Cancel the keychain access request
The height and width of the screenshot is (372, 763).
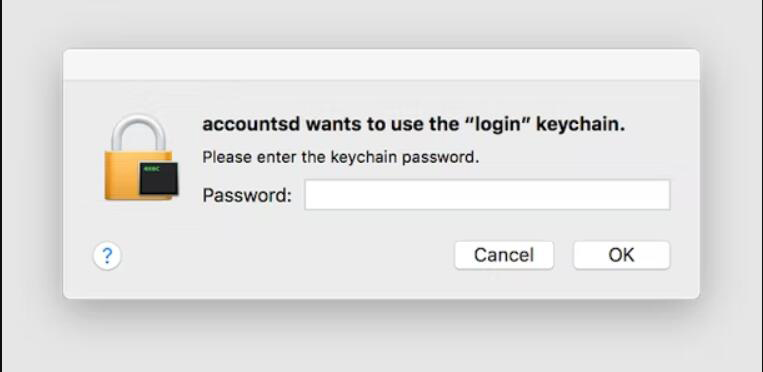pyautogui.click(x=504, y=255)
